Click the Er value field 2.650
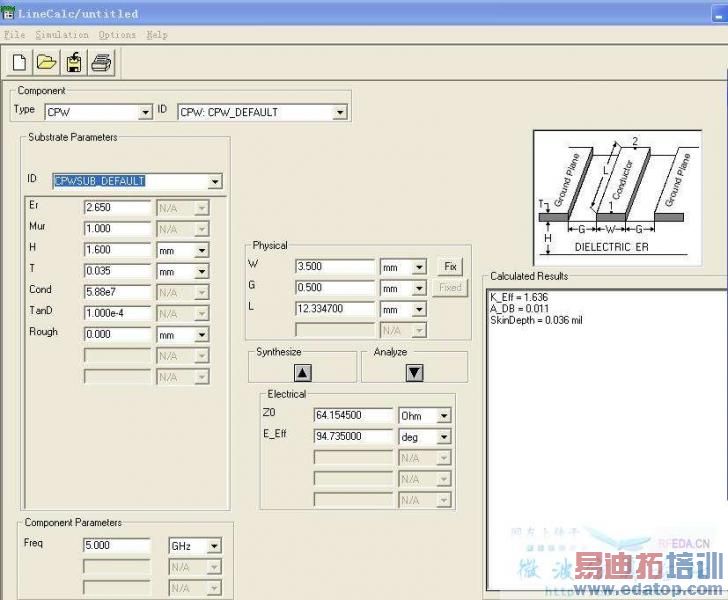Viewport: 728px width, 600px height. point(117,208)
